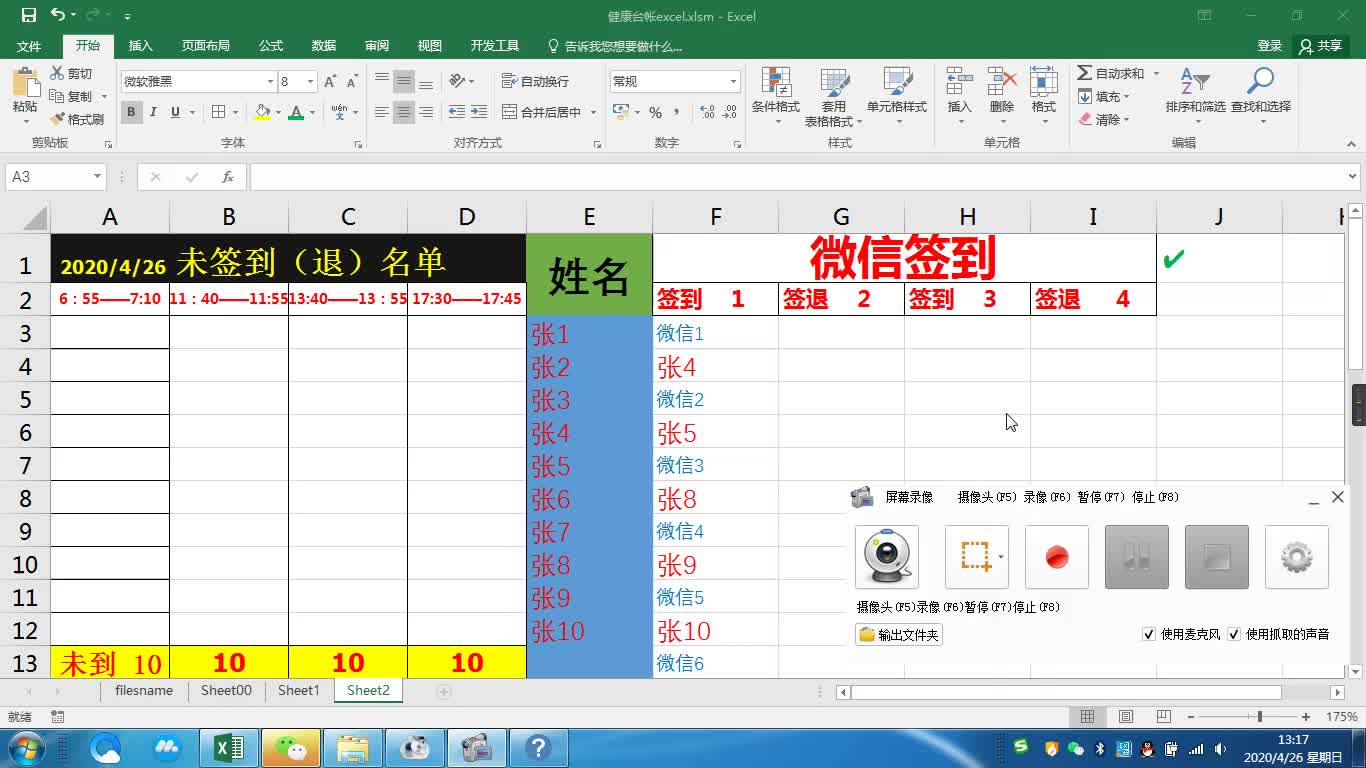Screen dimensions: 1366x768
Task: Select the Sheet1 worksheet tab
Action: [298, 690]
